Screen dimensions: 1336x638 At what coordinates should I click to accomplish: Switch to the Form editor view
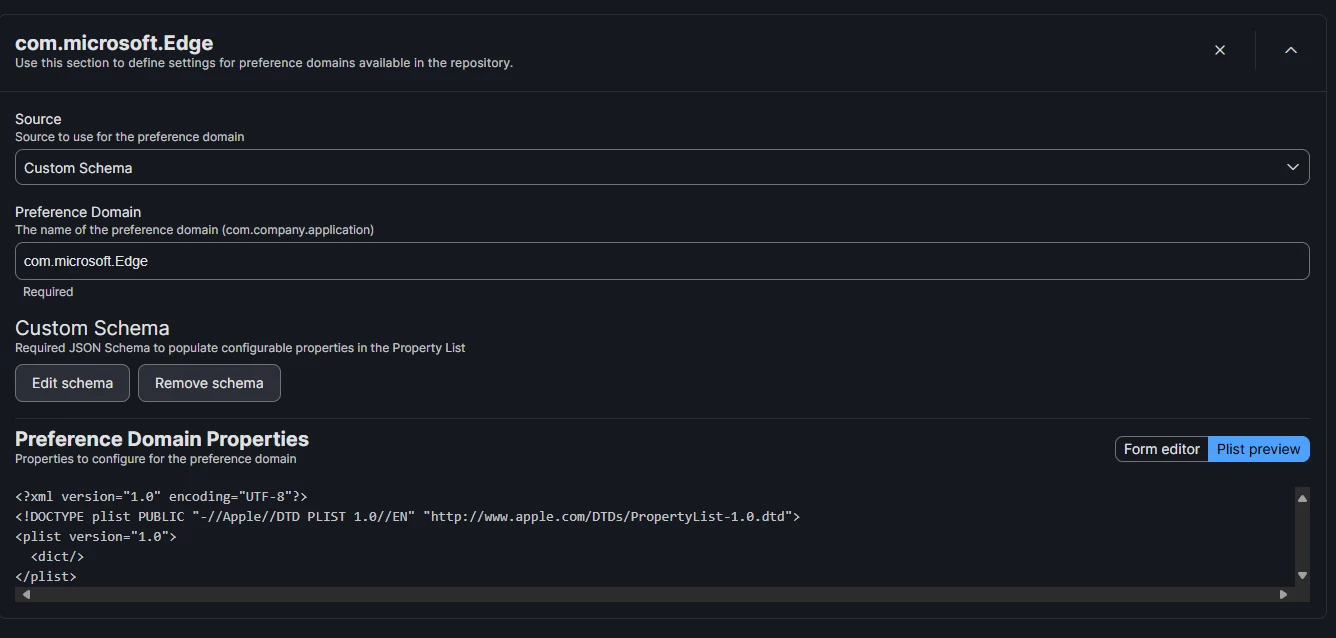pos(1161,449)
